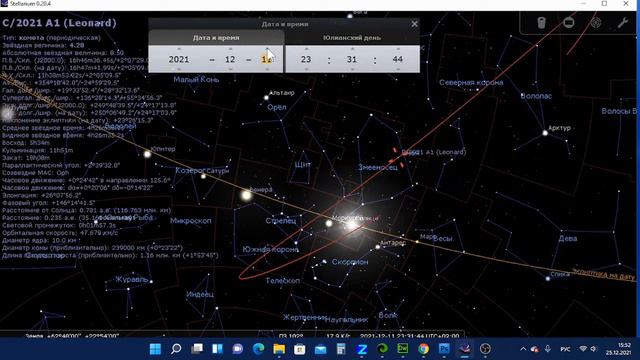Switch to the Дата и время tab
640x360 pixels.
pos(216,38)
